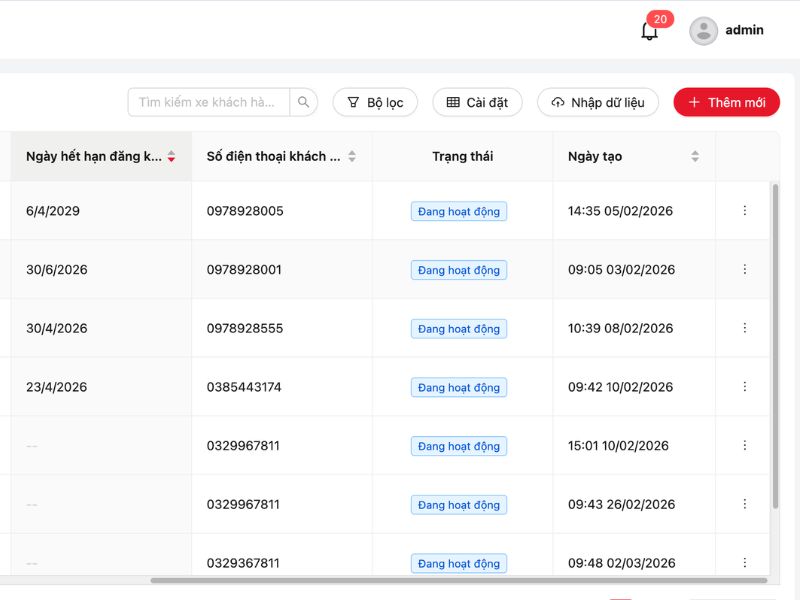The image size is (800, 600).
Task: Open row menu for 0329367811
Action: (x=744, y=563)
